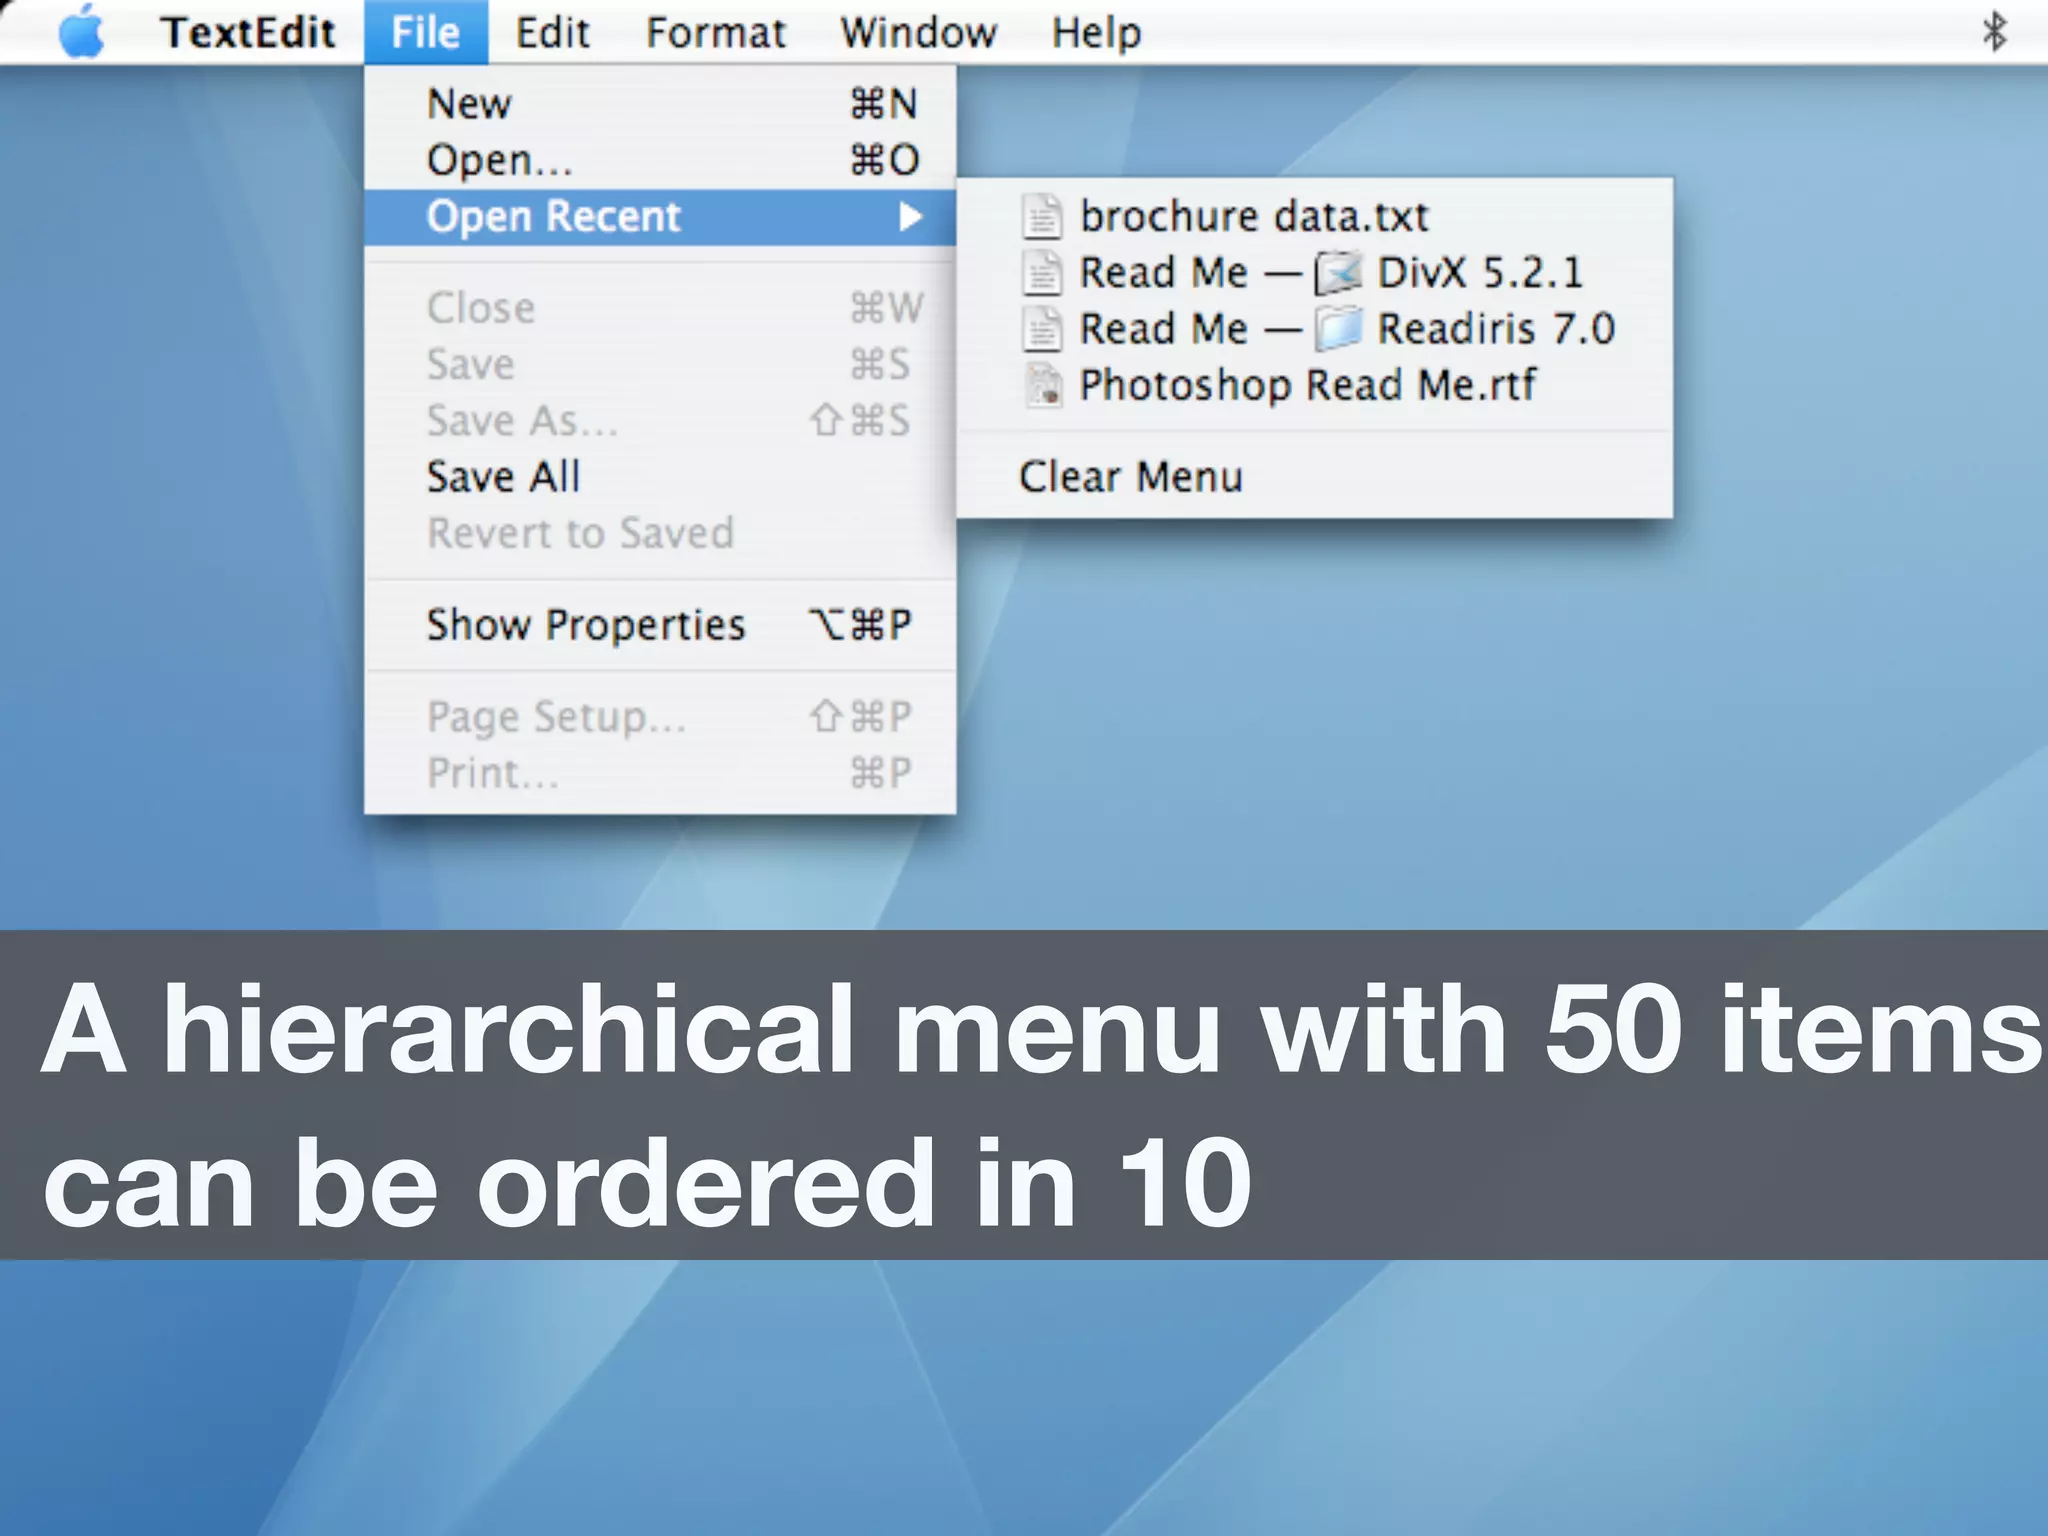This screenshot has width=2048, height=1536.
Task: Click the Photoshop Read Me.rtf file icon
Action: pyautogui.click(x=1043, y=386)
